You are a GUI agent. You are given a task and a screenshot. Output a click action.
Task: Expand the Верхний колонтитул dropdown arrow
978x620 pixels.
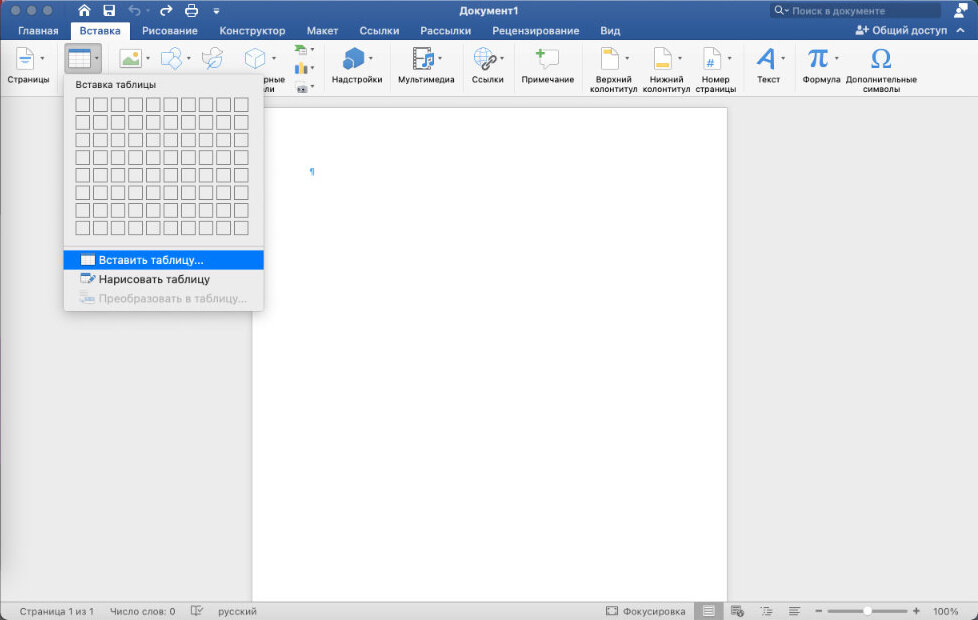[627, 59]
